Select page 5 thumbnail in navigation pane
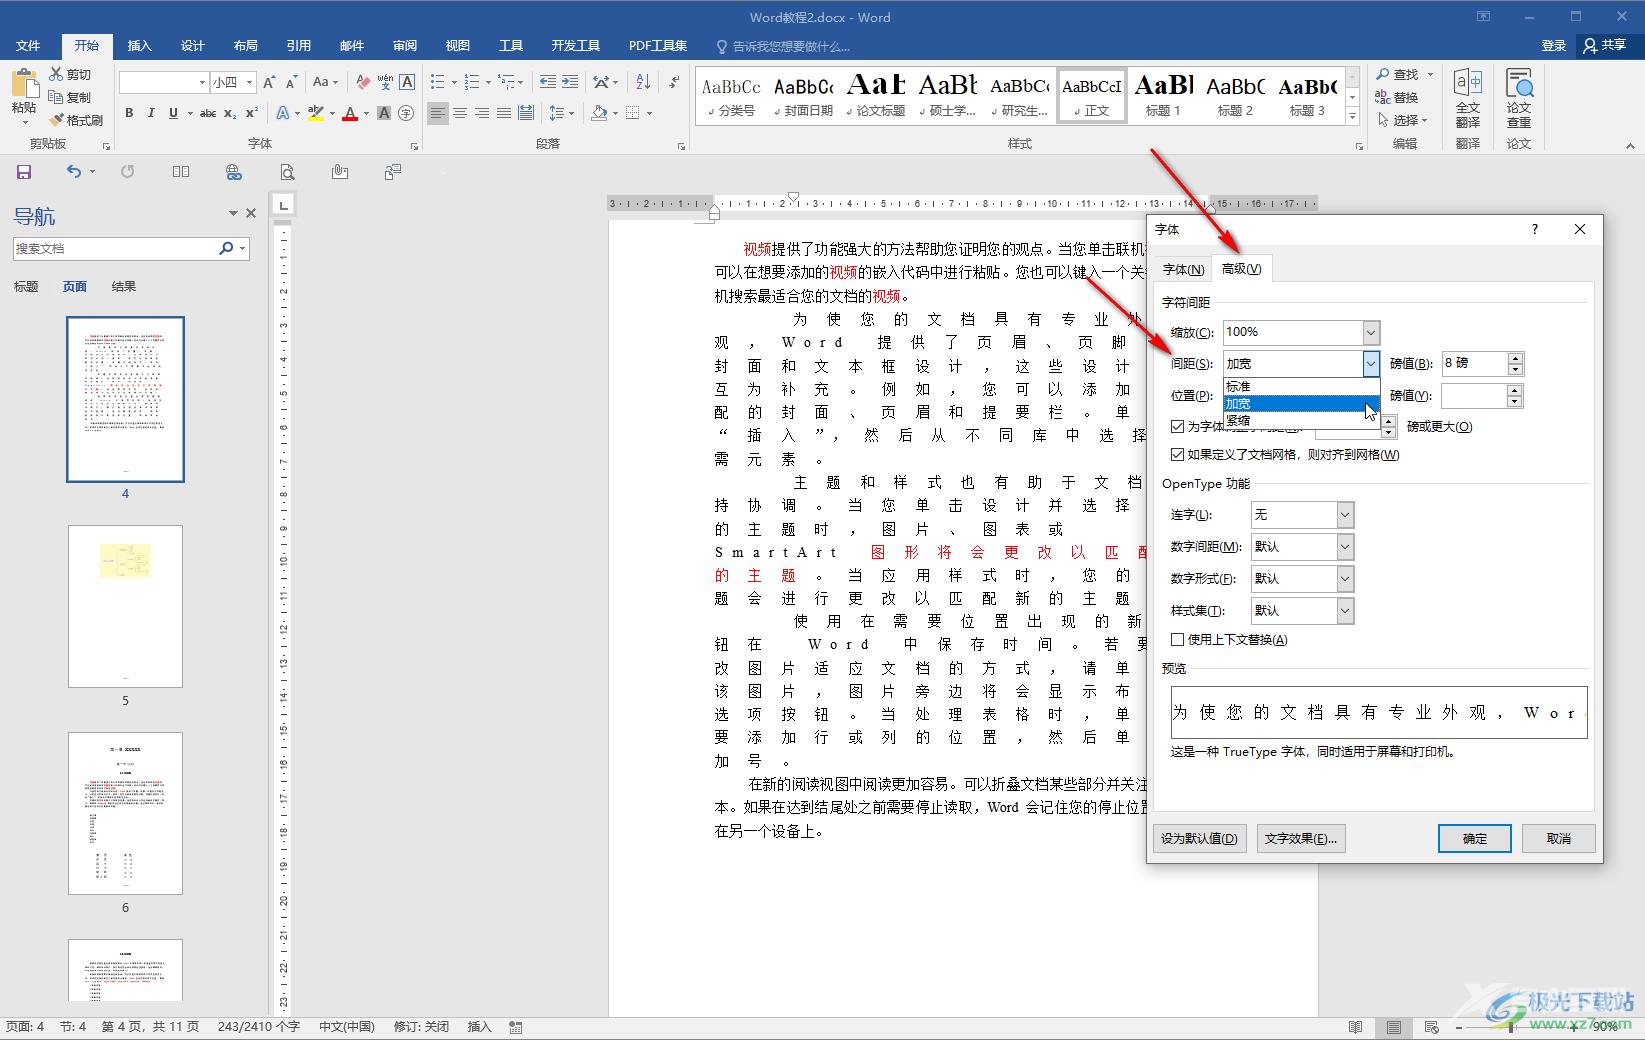 point(125,606)
